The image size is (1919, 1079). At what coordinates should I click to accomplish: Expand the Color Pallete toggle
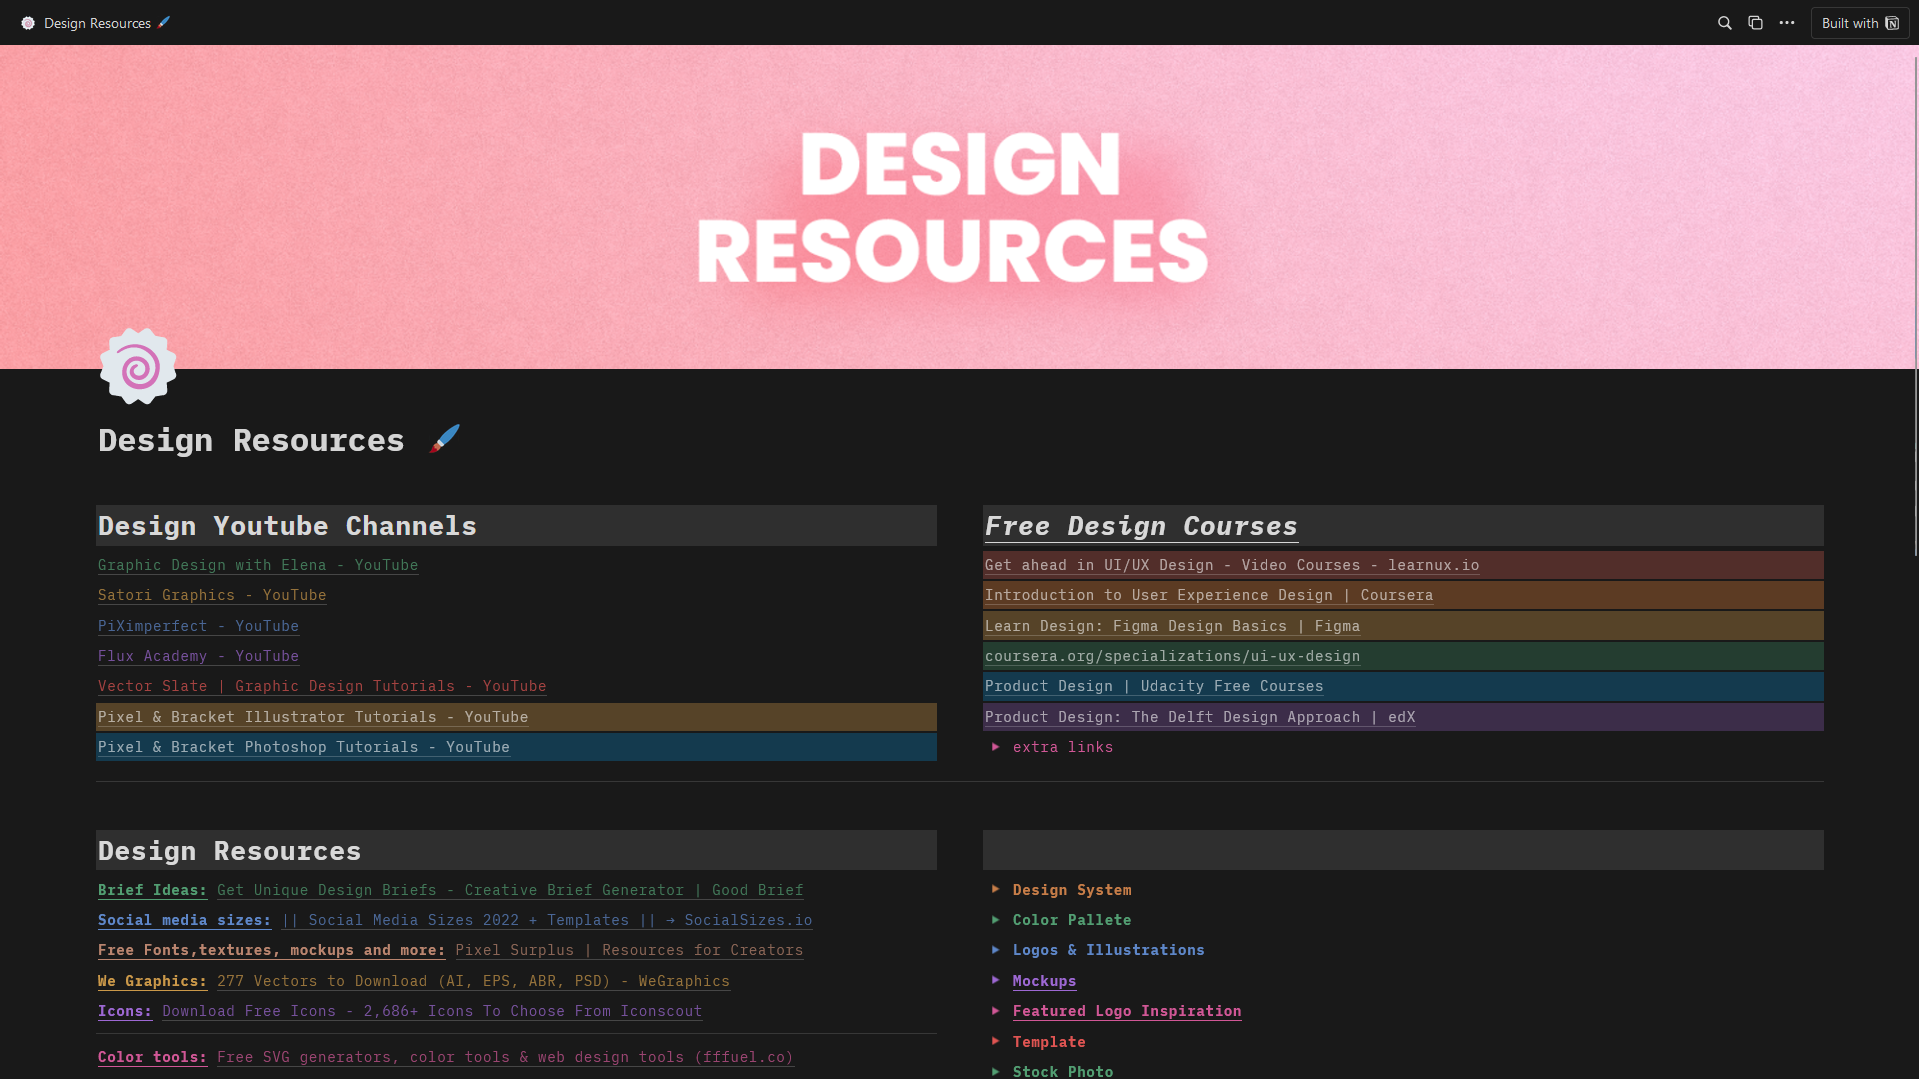pyautogui.click(x=995, y=919)
